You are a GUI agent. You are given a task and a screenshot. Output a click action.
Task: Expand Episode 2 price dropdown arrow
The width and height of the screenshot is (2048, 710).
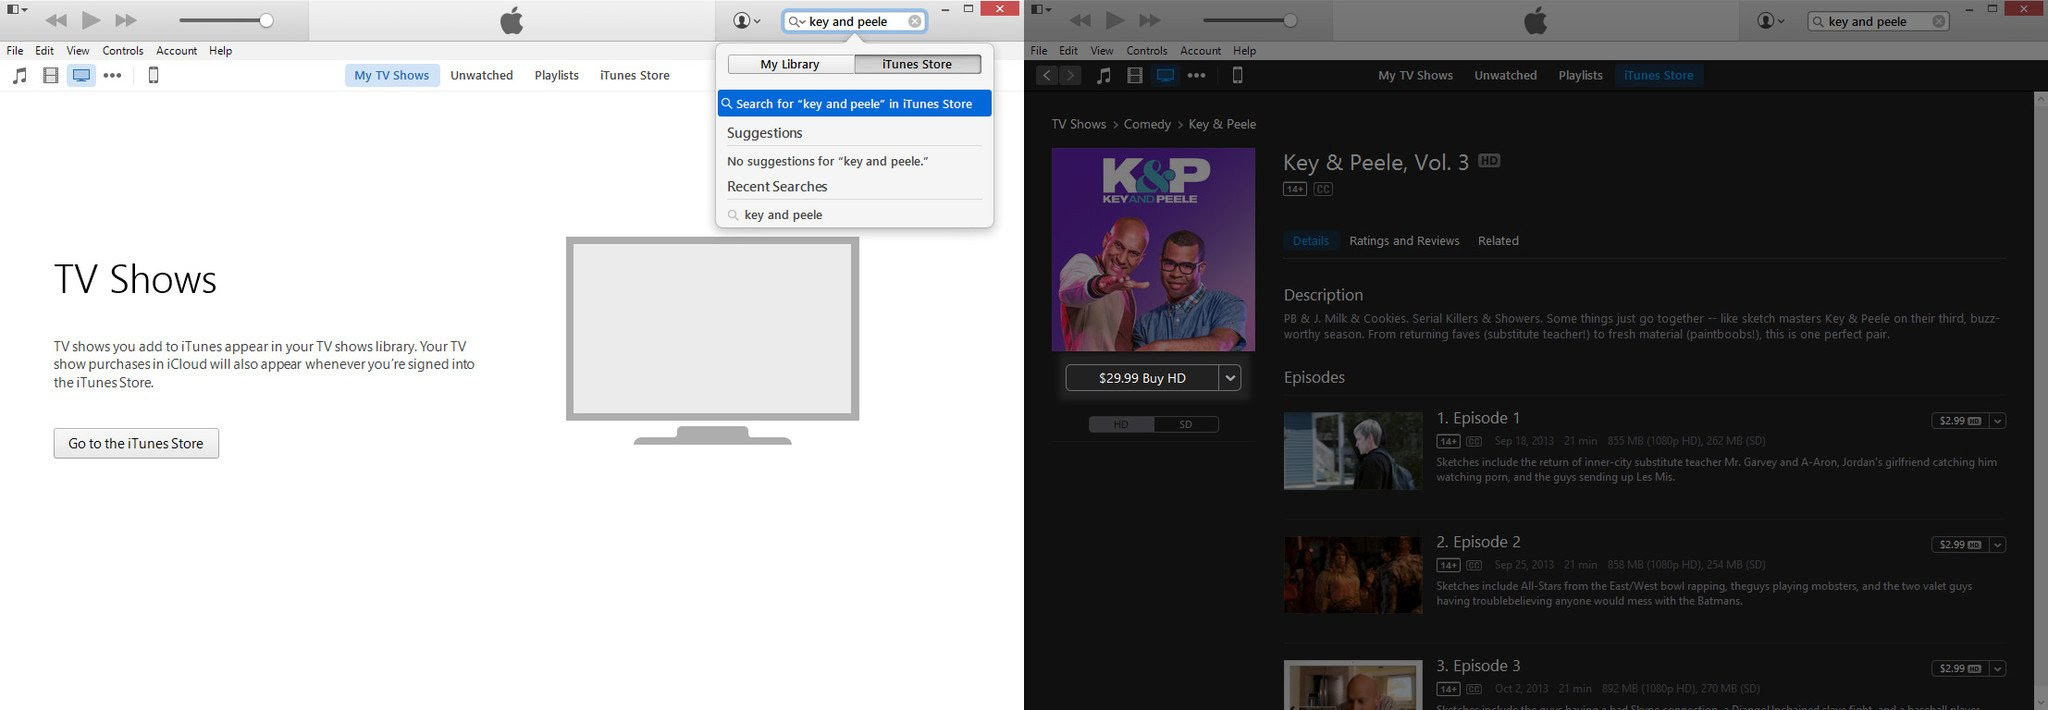(x=1997, y=545)
